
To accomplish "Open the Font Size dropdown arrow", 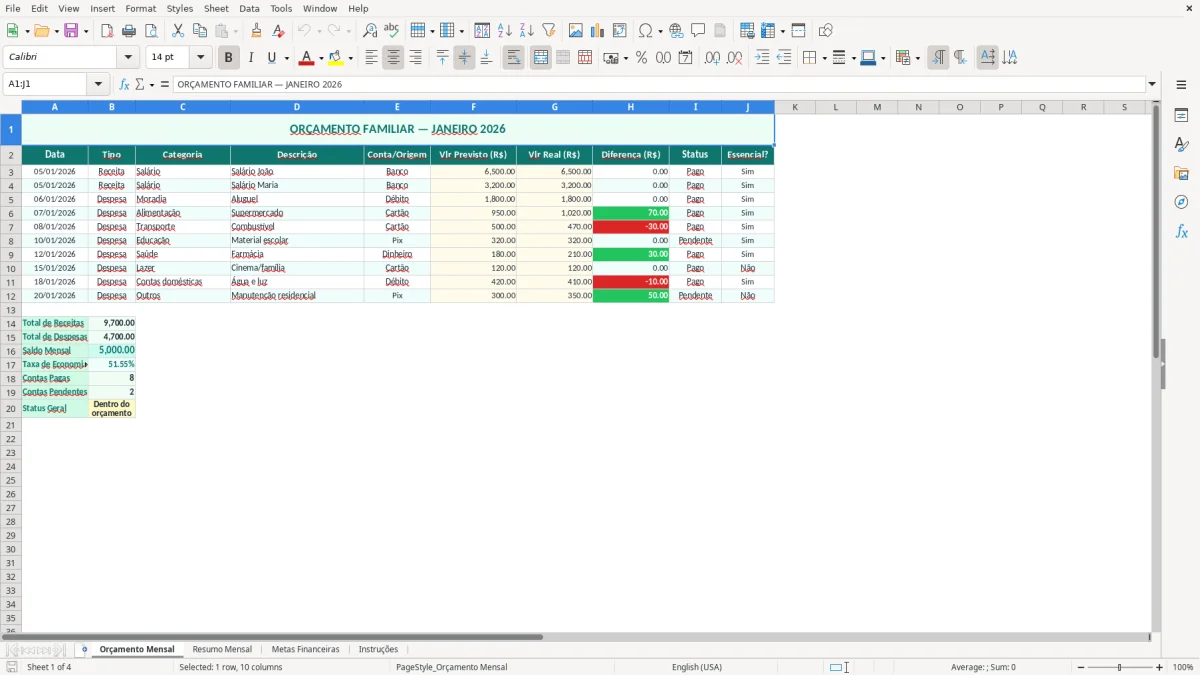I will coord(200,58).
